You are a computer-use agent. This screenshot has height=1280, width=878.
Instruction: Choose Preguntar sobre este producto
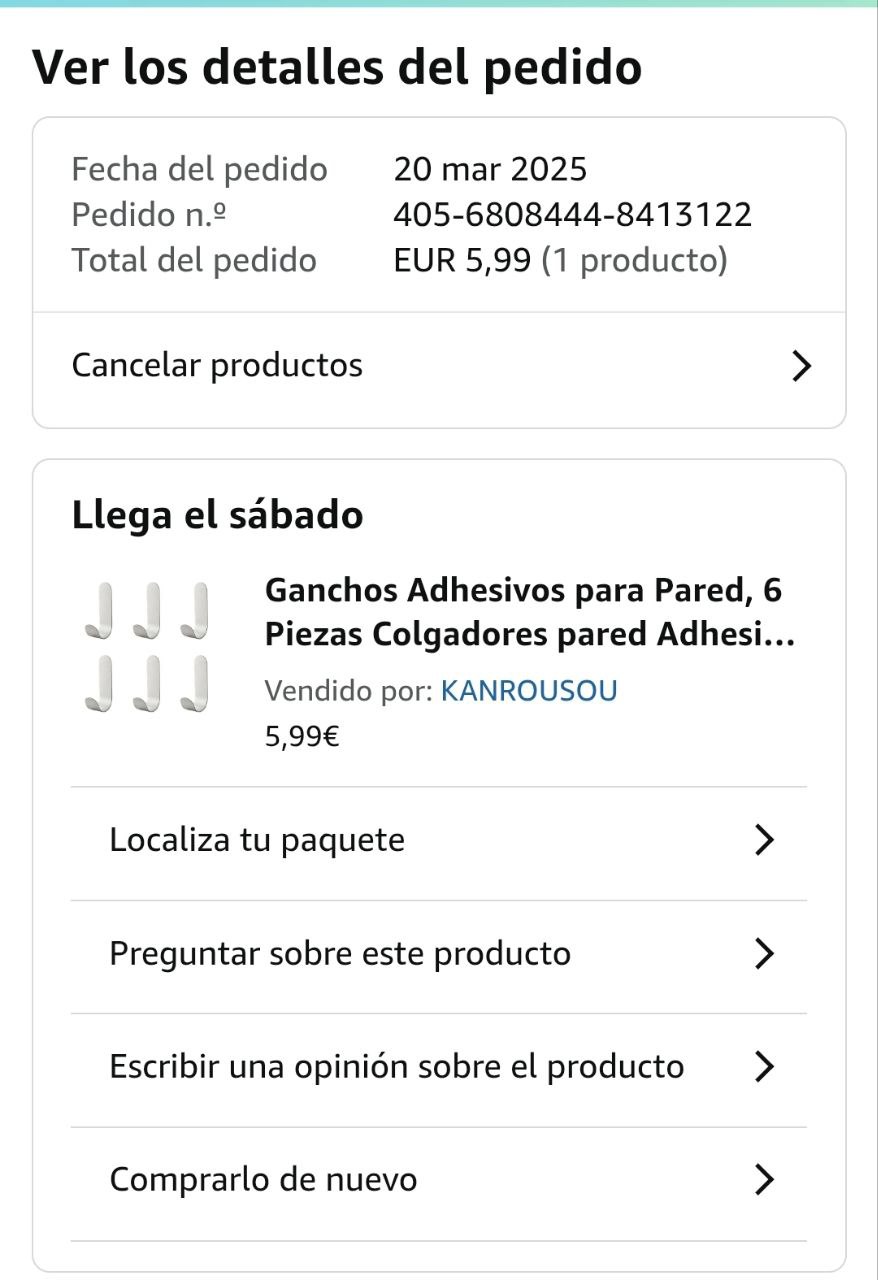[x=340, y=954]
